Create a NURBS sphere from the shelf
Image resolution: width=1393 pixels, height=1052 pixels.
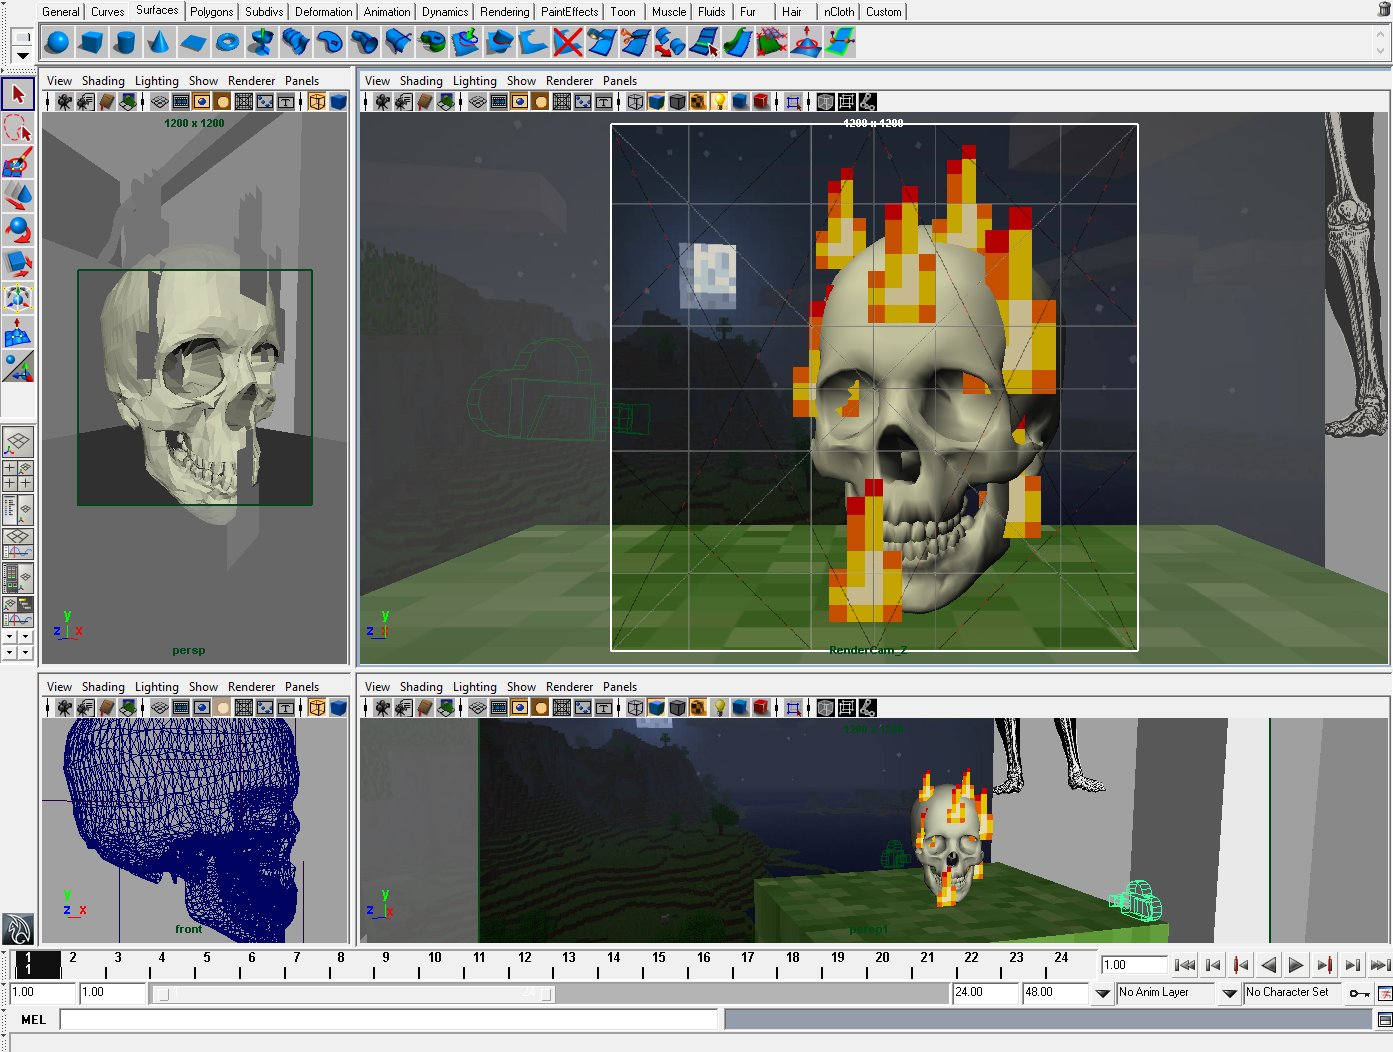point(58,42)
